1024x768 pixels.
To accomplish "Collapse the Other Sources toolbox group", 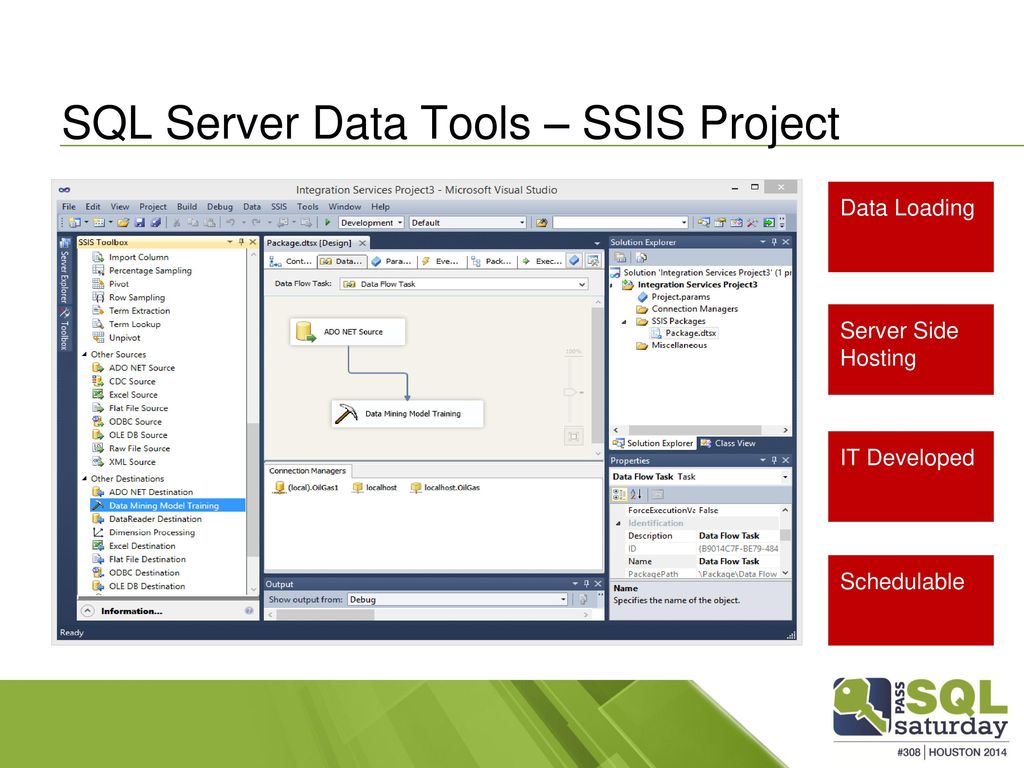I will [x=84, y=355].
